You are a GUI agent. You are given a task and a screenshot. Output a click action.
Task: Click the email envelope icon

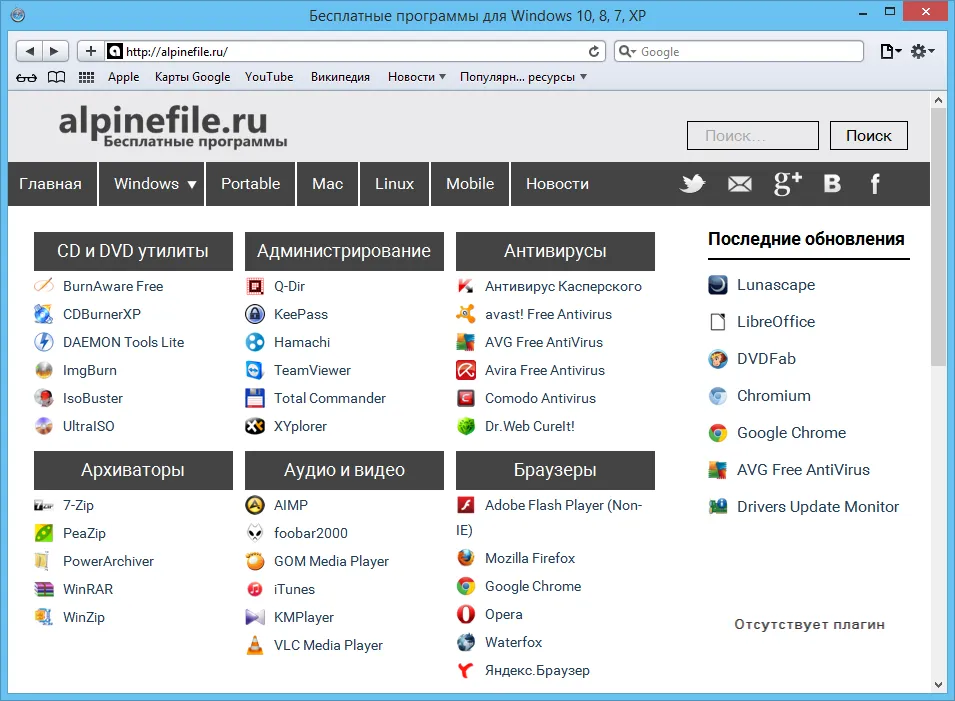[x=739, y=183]
